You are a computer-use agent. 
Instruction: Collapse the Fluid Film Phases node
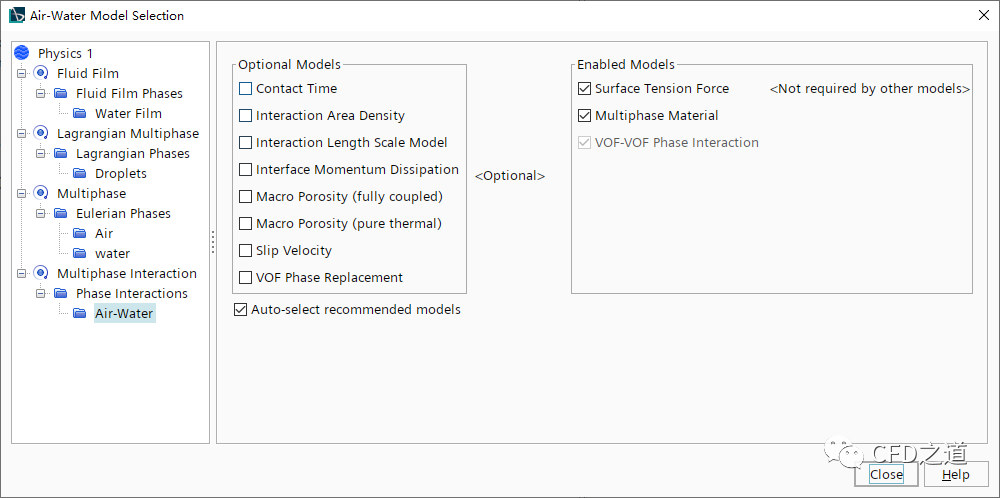41,93
